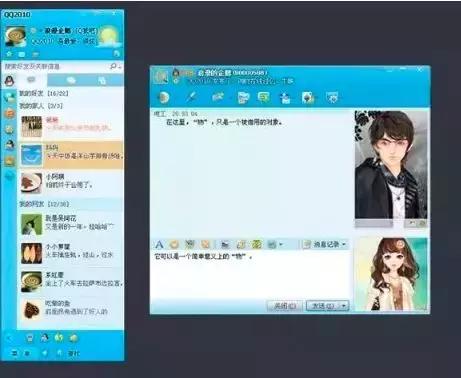Viewport: 461px width, 378px height.
Task: Click the sixth yellow icon in left sidebar
Action: tap(10, 161)
